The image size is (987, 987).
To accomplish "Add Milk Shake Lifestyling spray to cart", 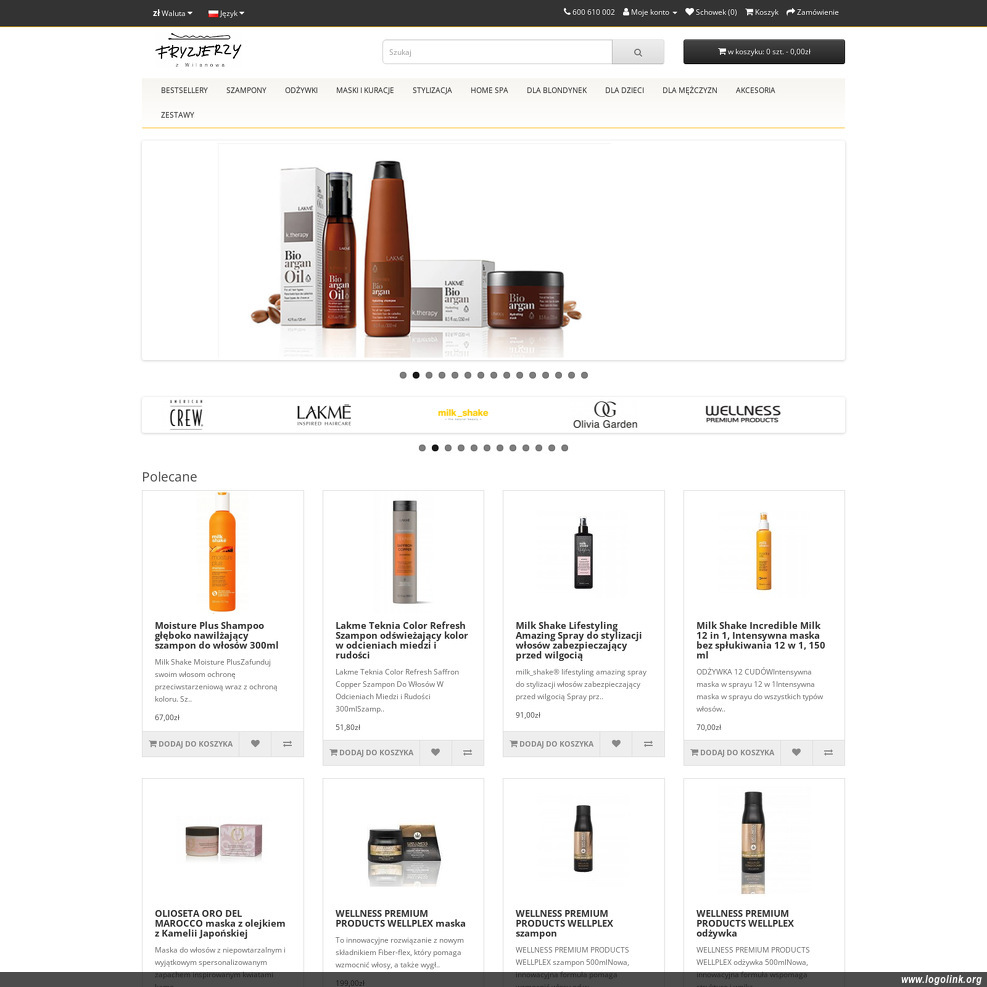I will (551, 744).
